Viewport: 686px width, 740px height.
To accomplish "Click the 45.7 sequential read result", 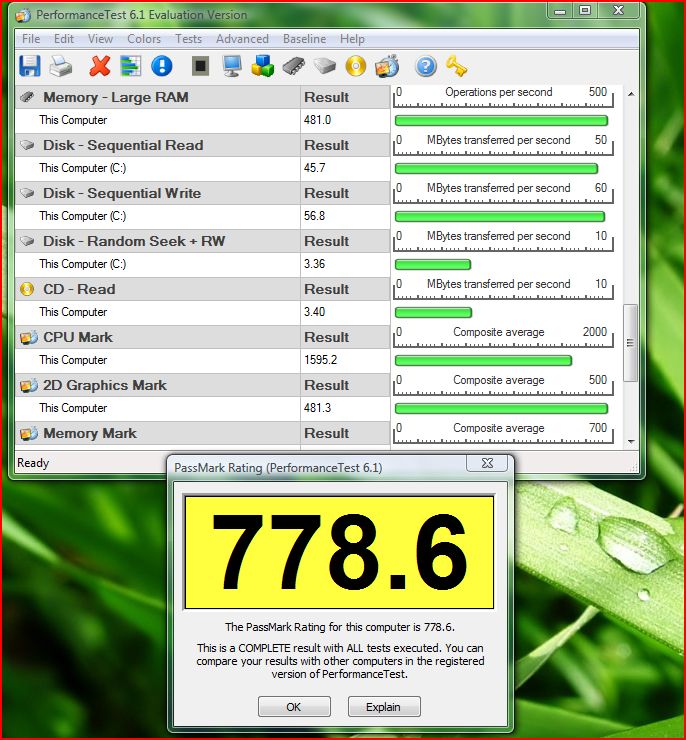I will pyautogui.click(x=315, y=168).
